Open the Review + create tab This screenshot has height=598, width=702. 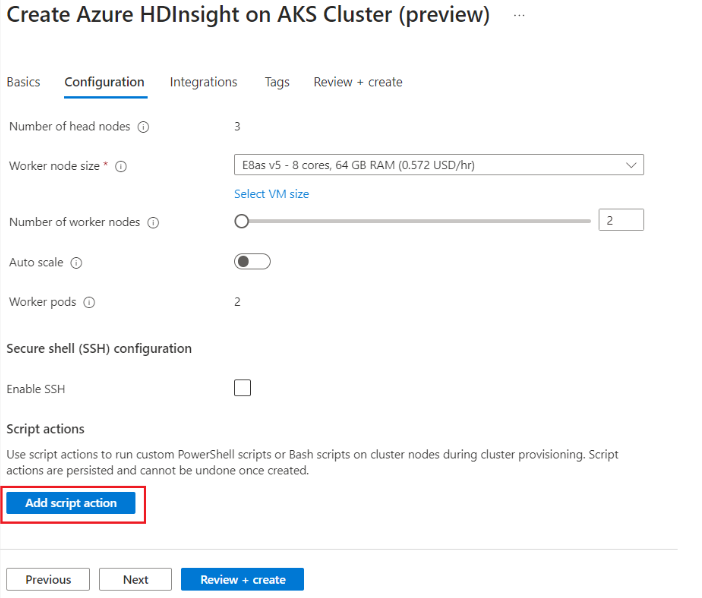[x=358, y=82]
